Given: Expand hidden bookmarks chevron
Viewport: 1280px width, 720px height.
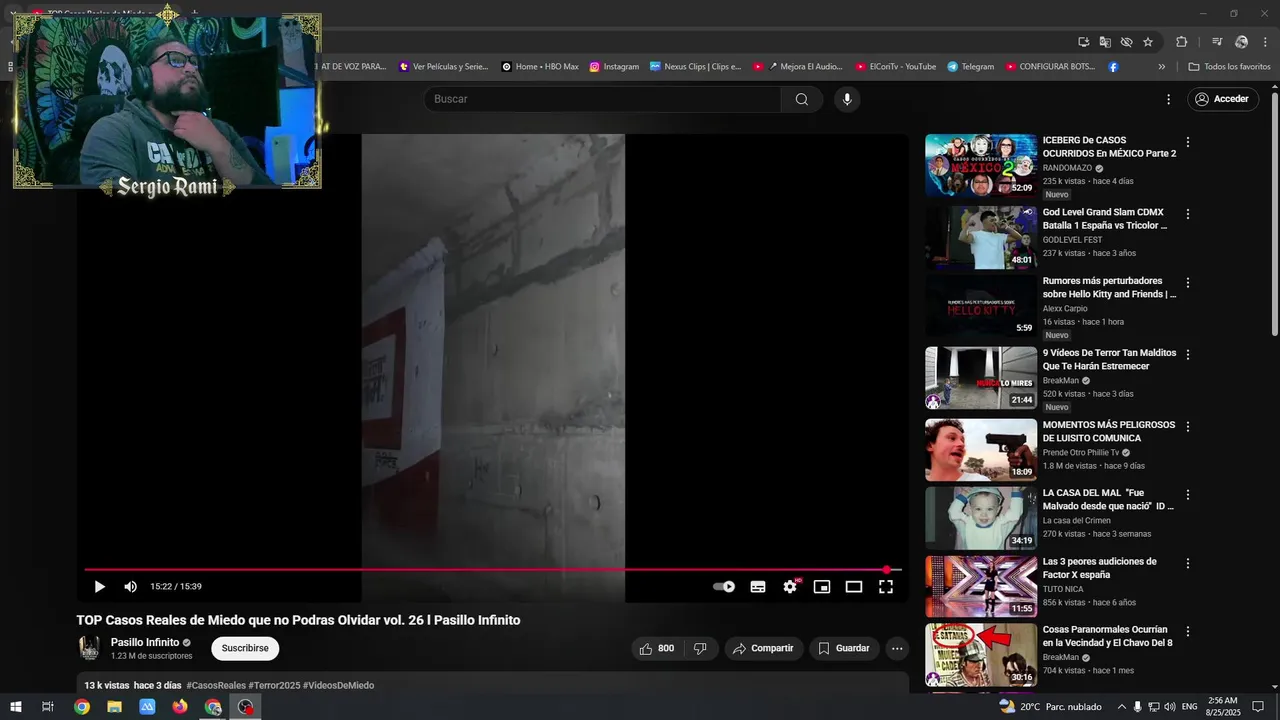Looking at the screenshot, I should pos(1161,67).
